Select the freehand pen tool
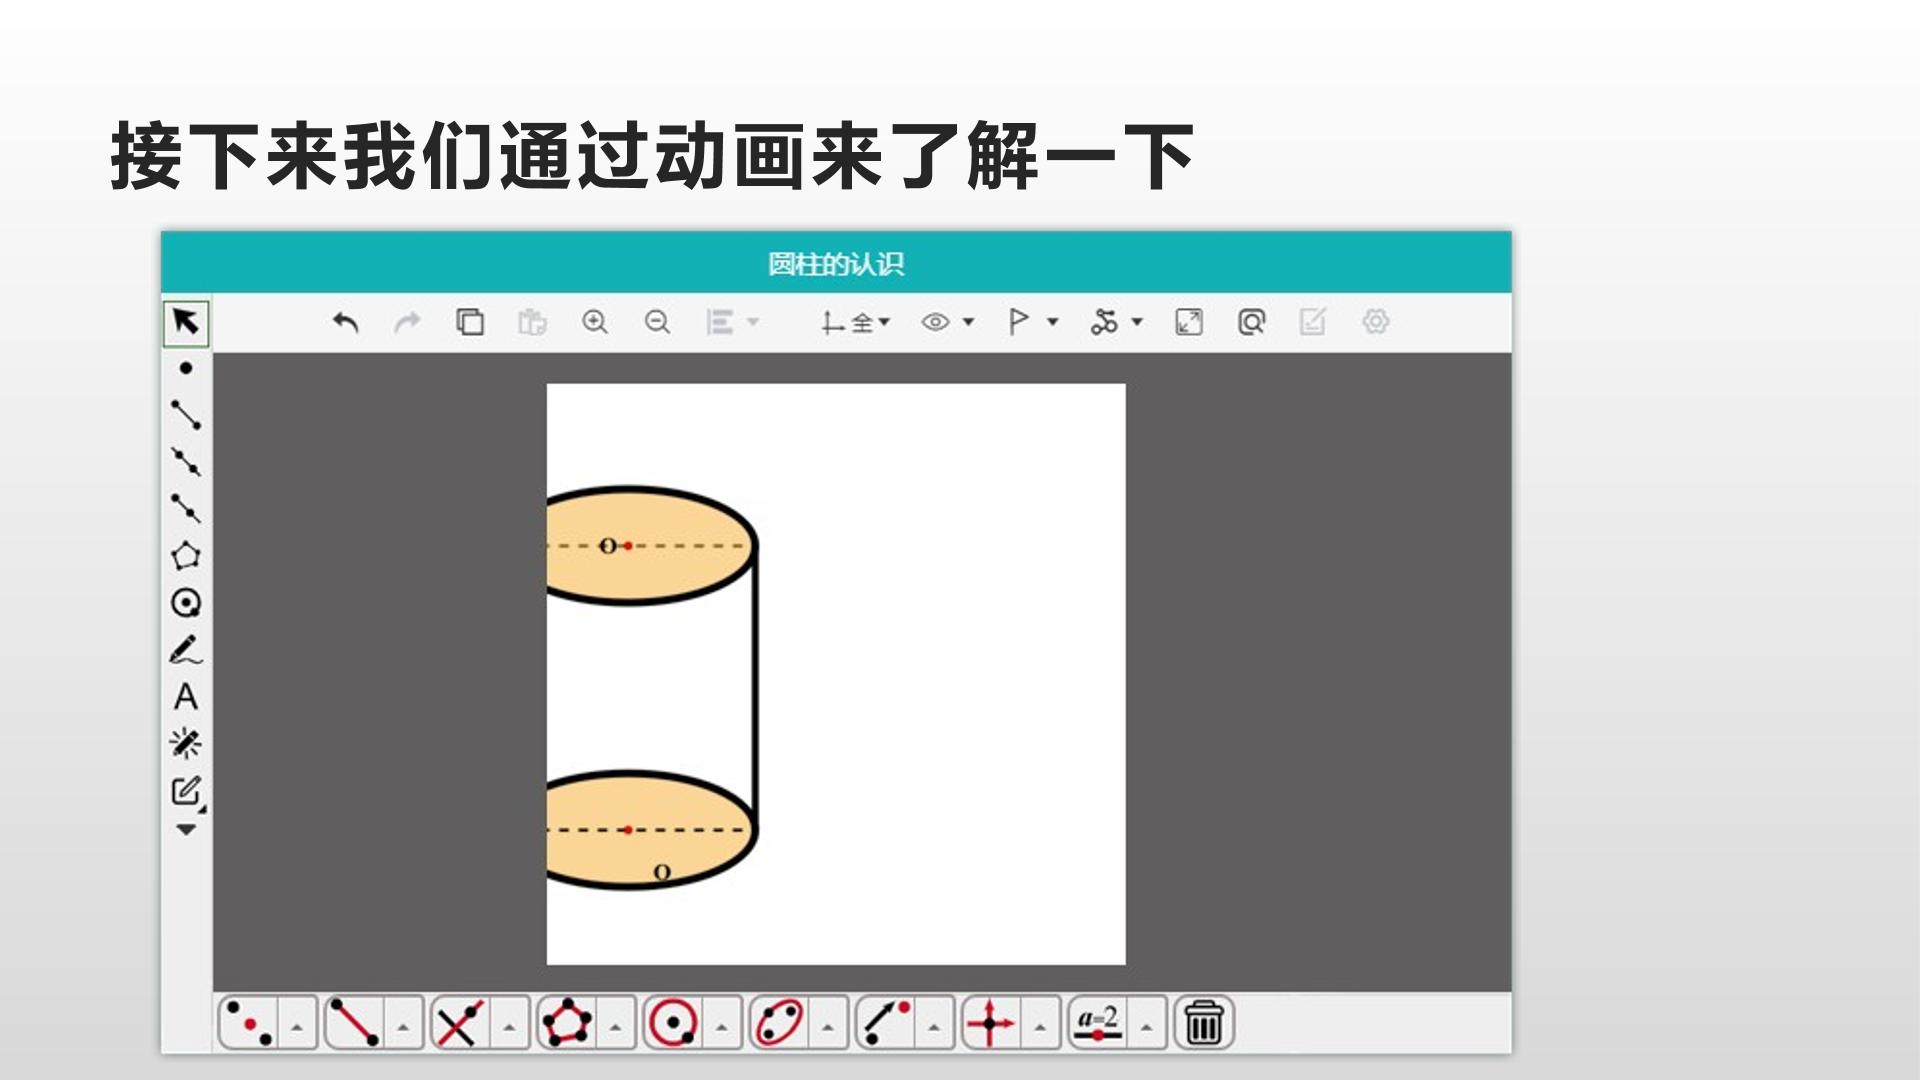This screenshot has height=1080, width=1920. click(x=186, y=651)
